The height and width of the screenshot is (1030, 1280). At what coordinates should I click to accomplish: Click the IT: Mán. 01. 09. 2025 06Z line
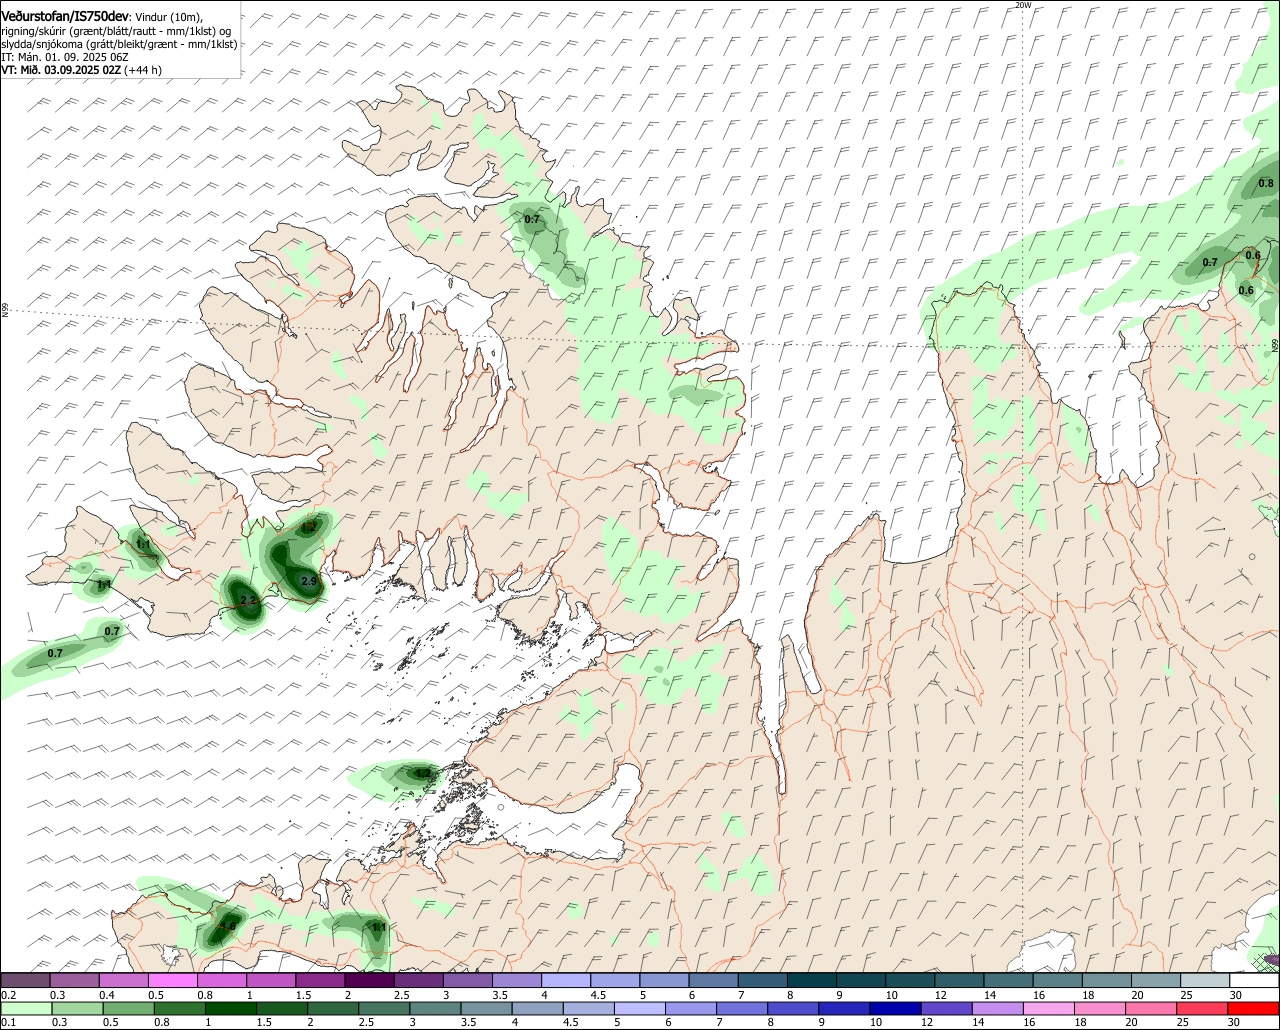click(x=64, y=57)
